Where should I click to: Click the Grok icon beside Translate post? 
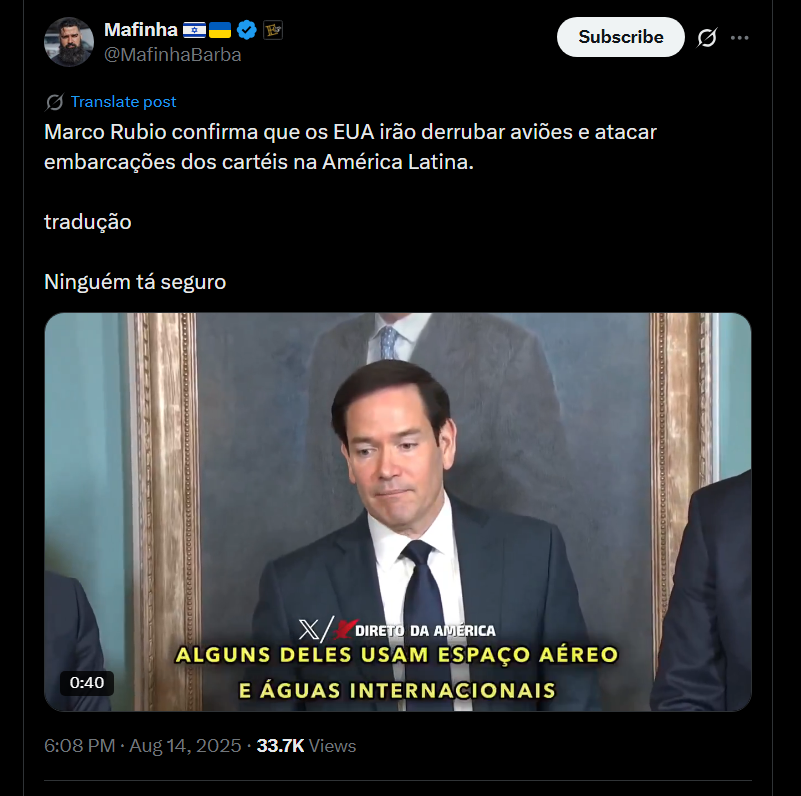point(54,102)
